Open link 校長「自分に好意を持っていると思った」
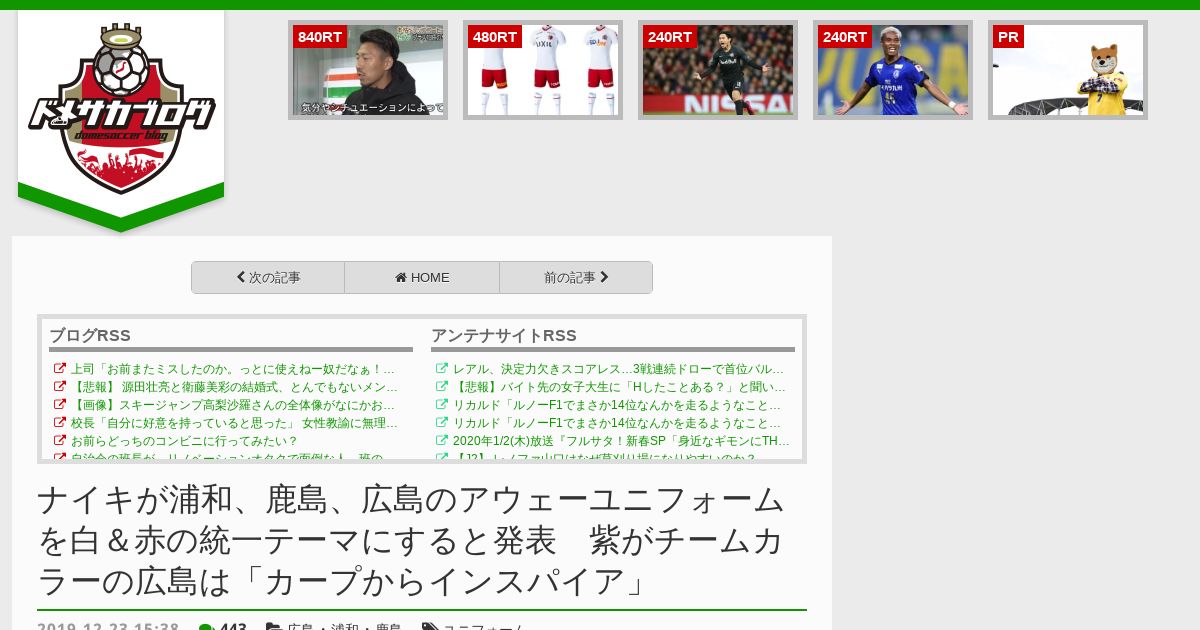 234,423
